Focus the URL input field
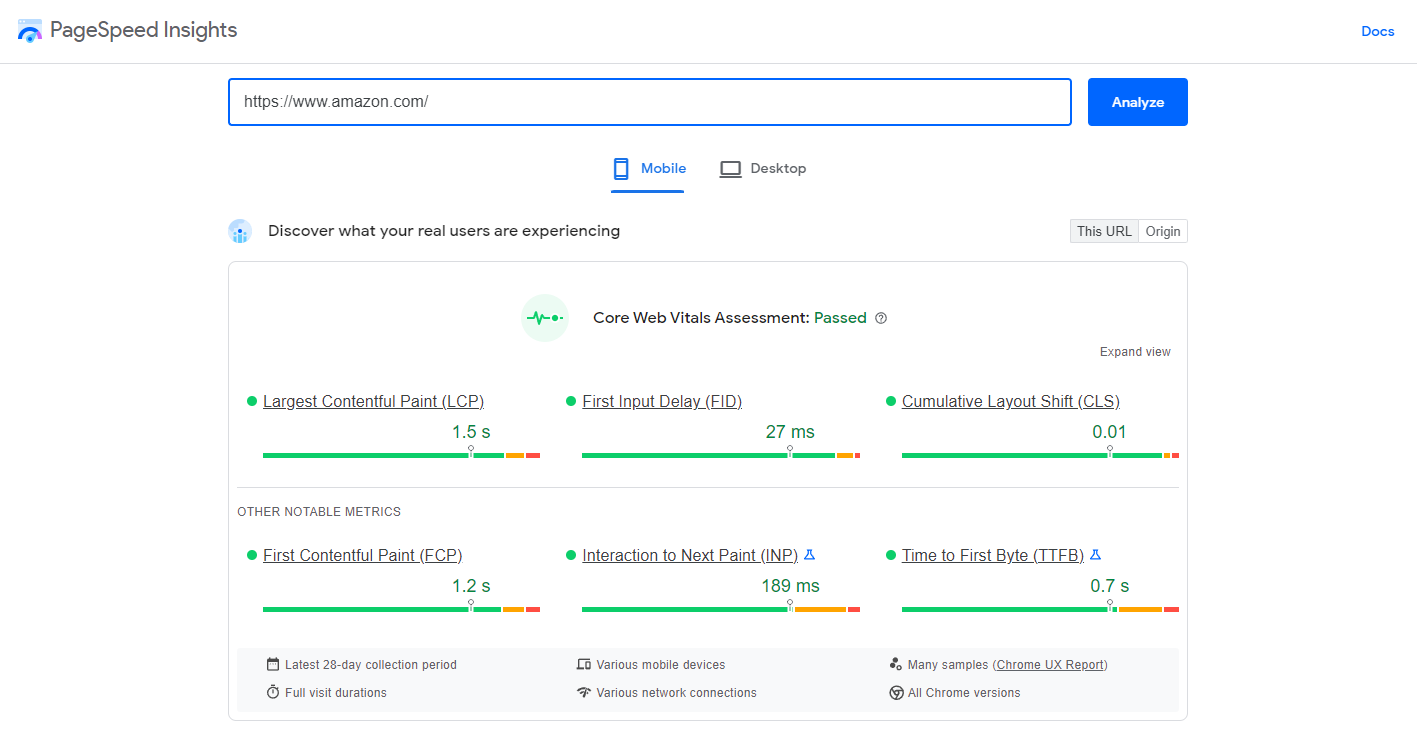The height and width of the screenshot is (743, 1417). click(649, 102)
